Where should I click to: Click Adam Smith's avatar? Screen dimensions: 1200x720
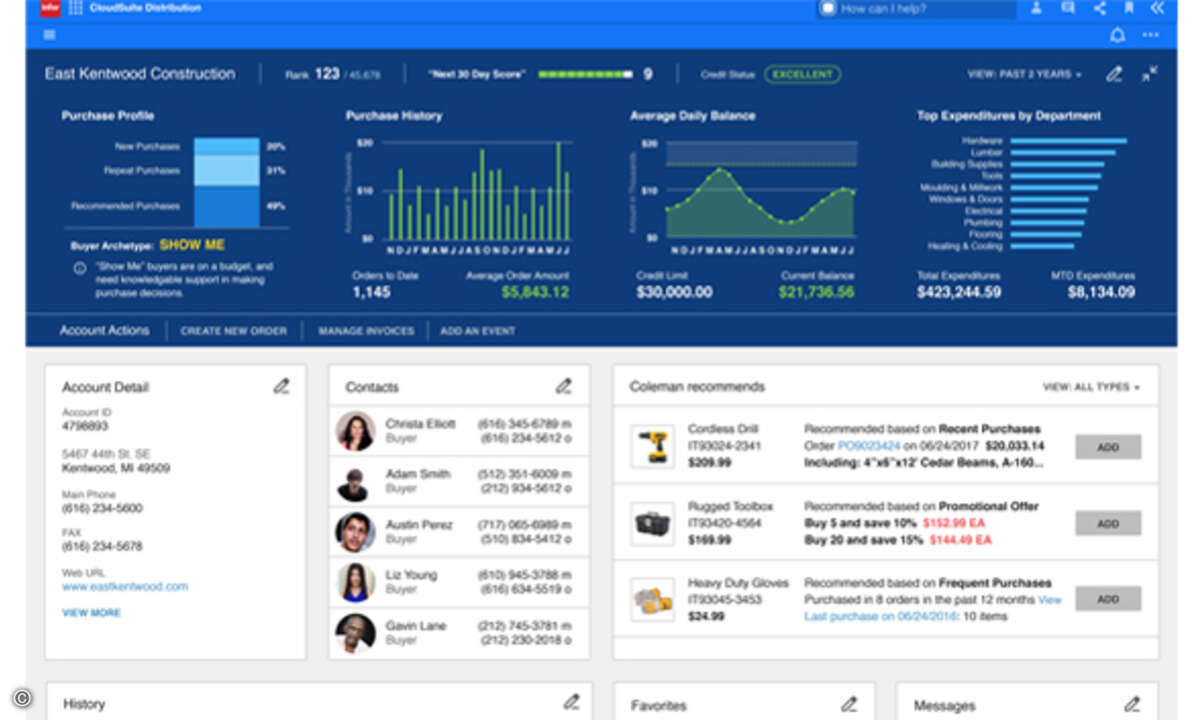click(x=355, y=482)
